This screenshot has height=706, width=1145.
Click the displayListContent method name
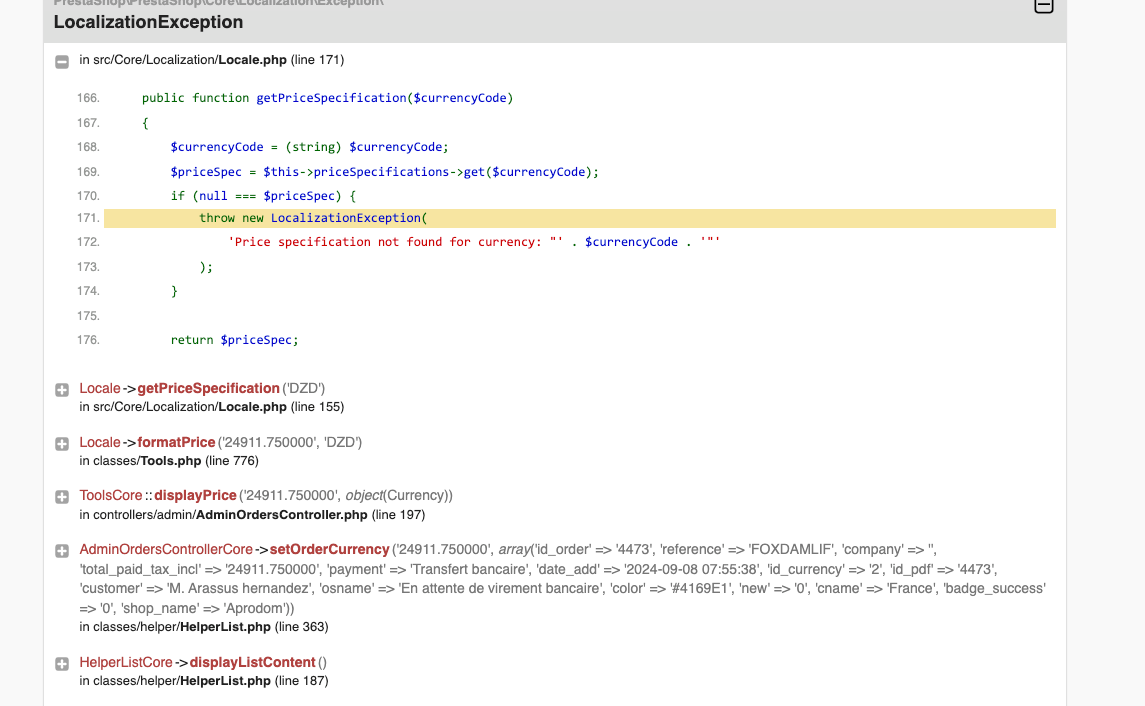click(x=252, y=663)
